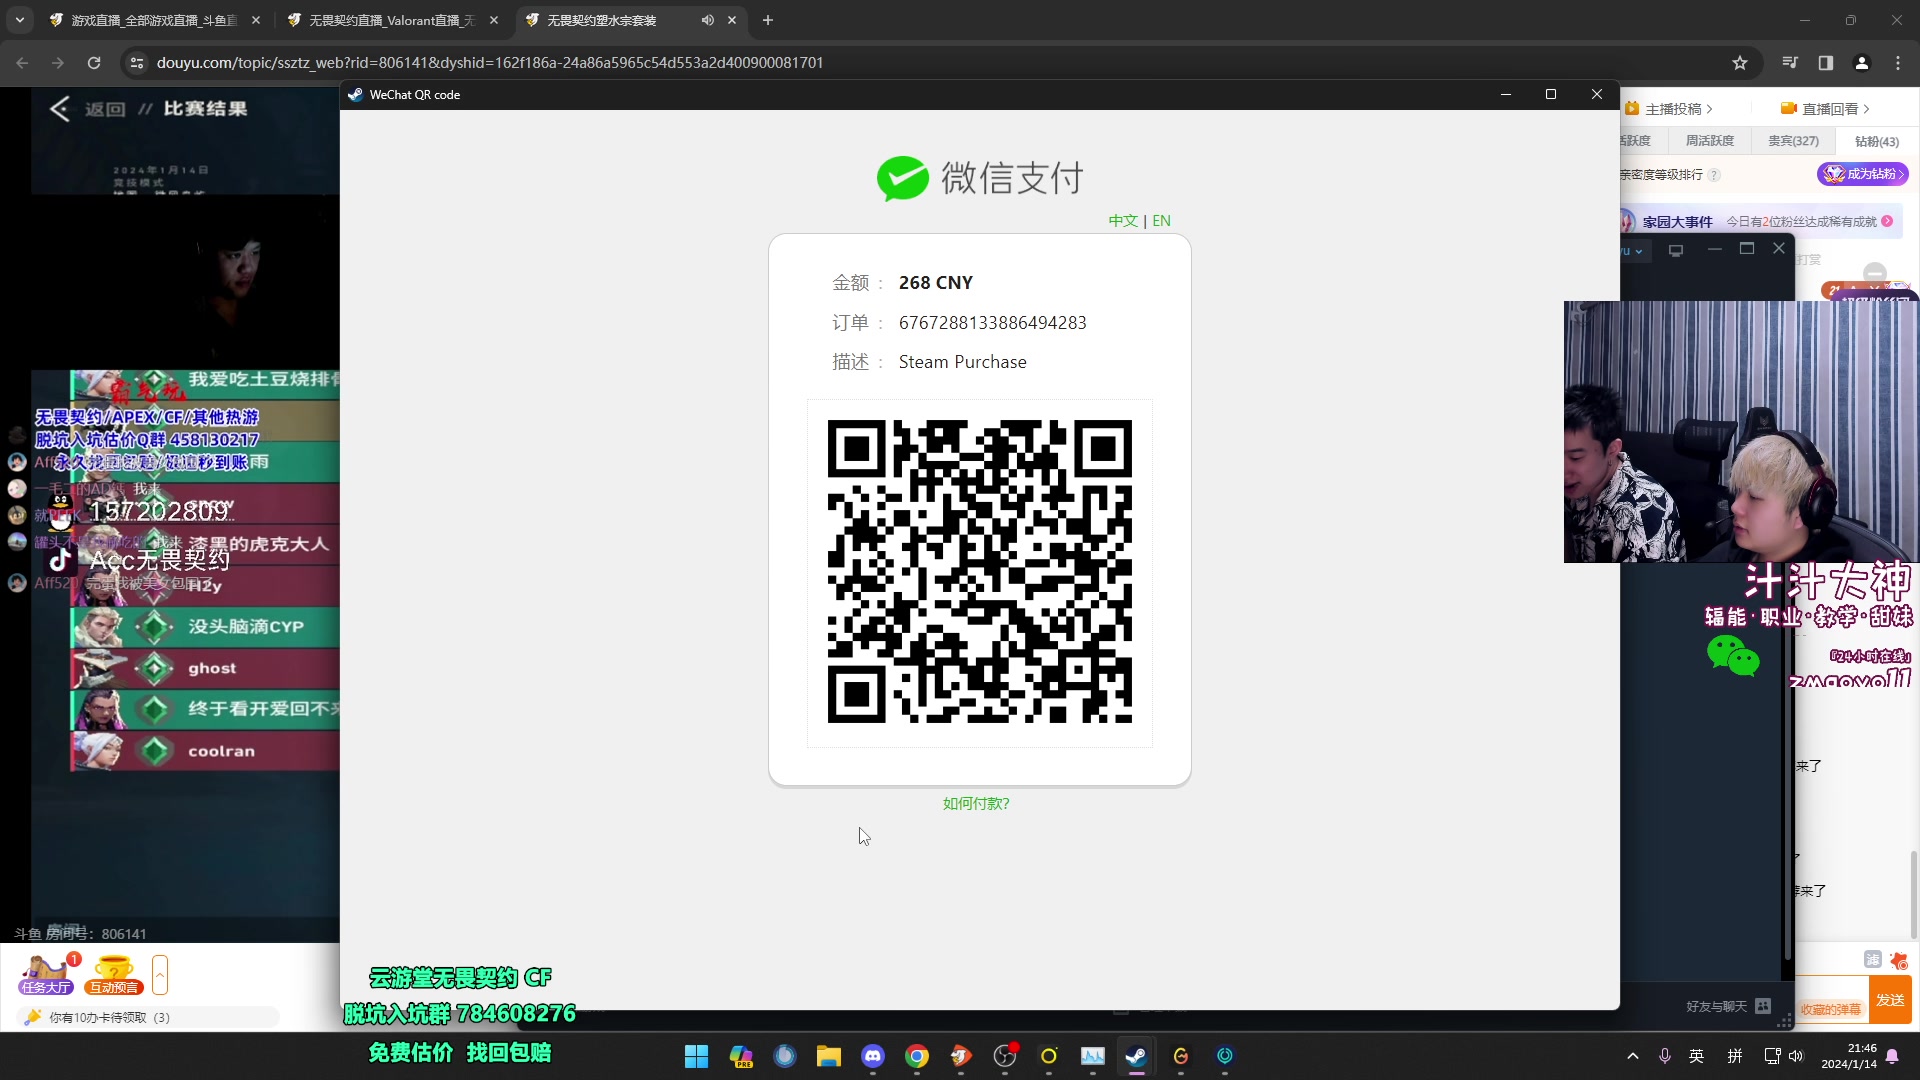
Task: Open the taskbar clock showing 21:46
Action: tap(1849, 1056)
